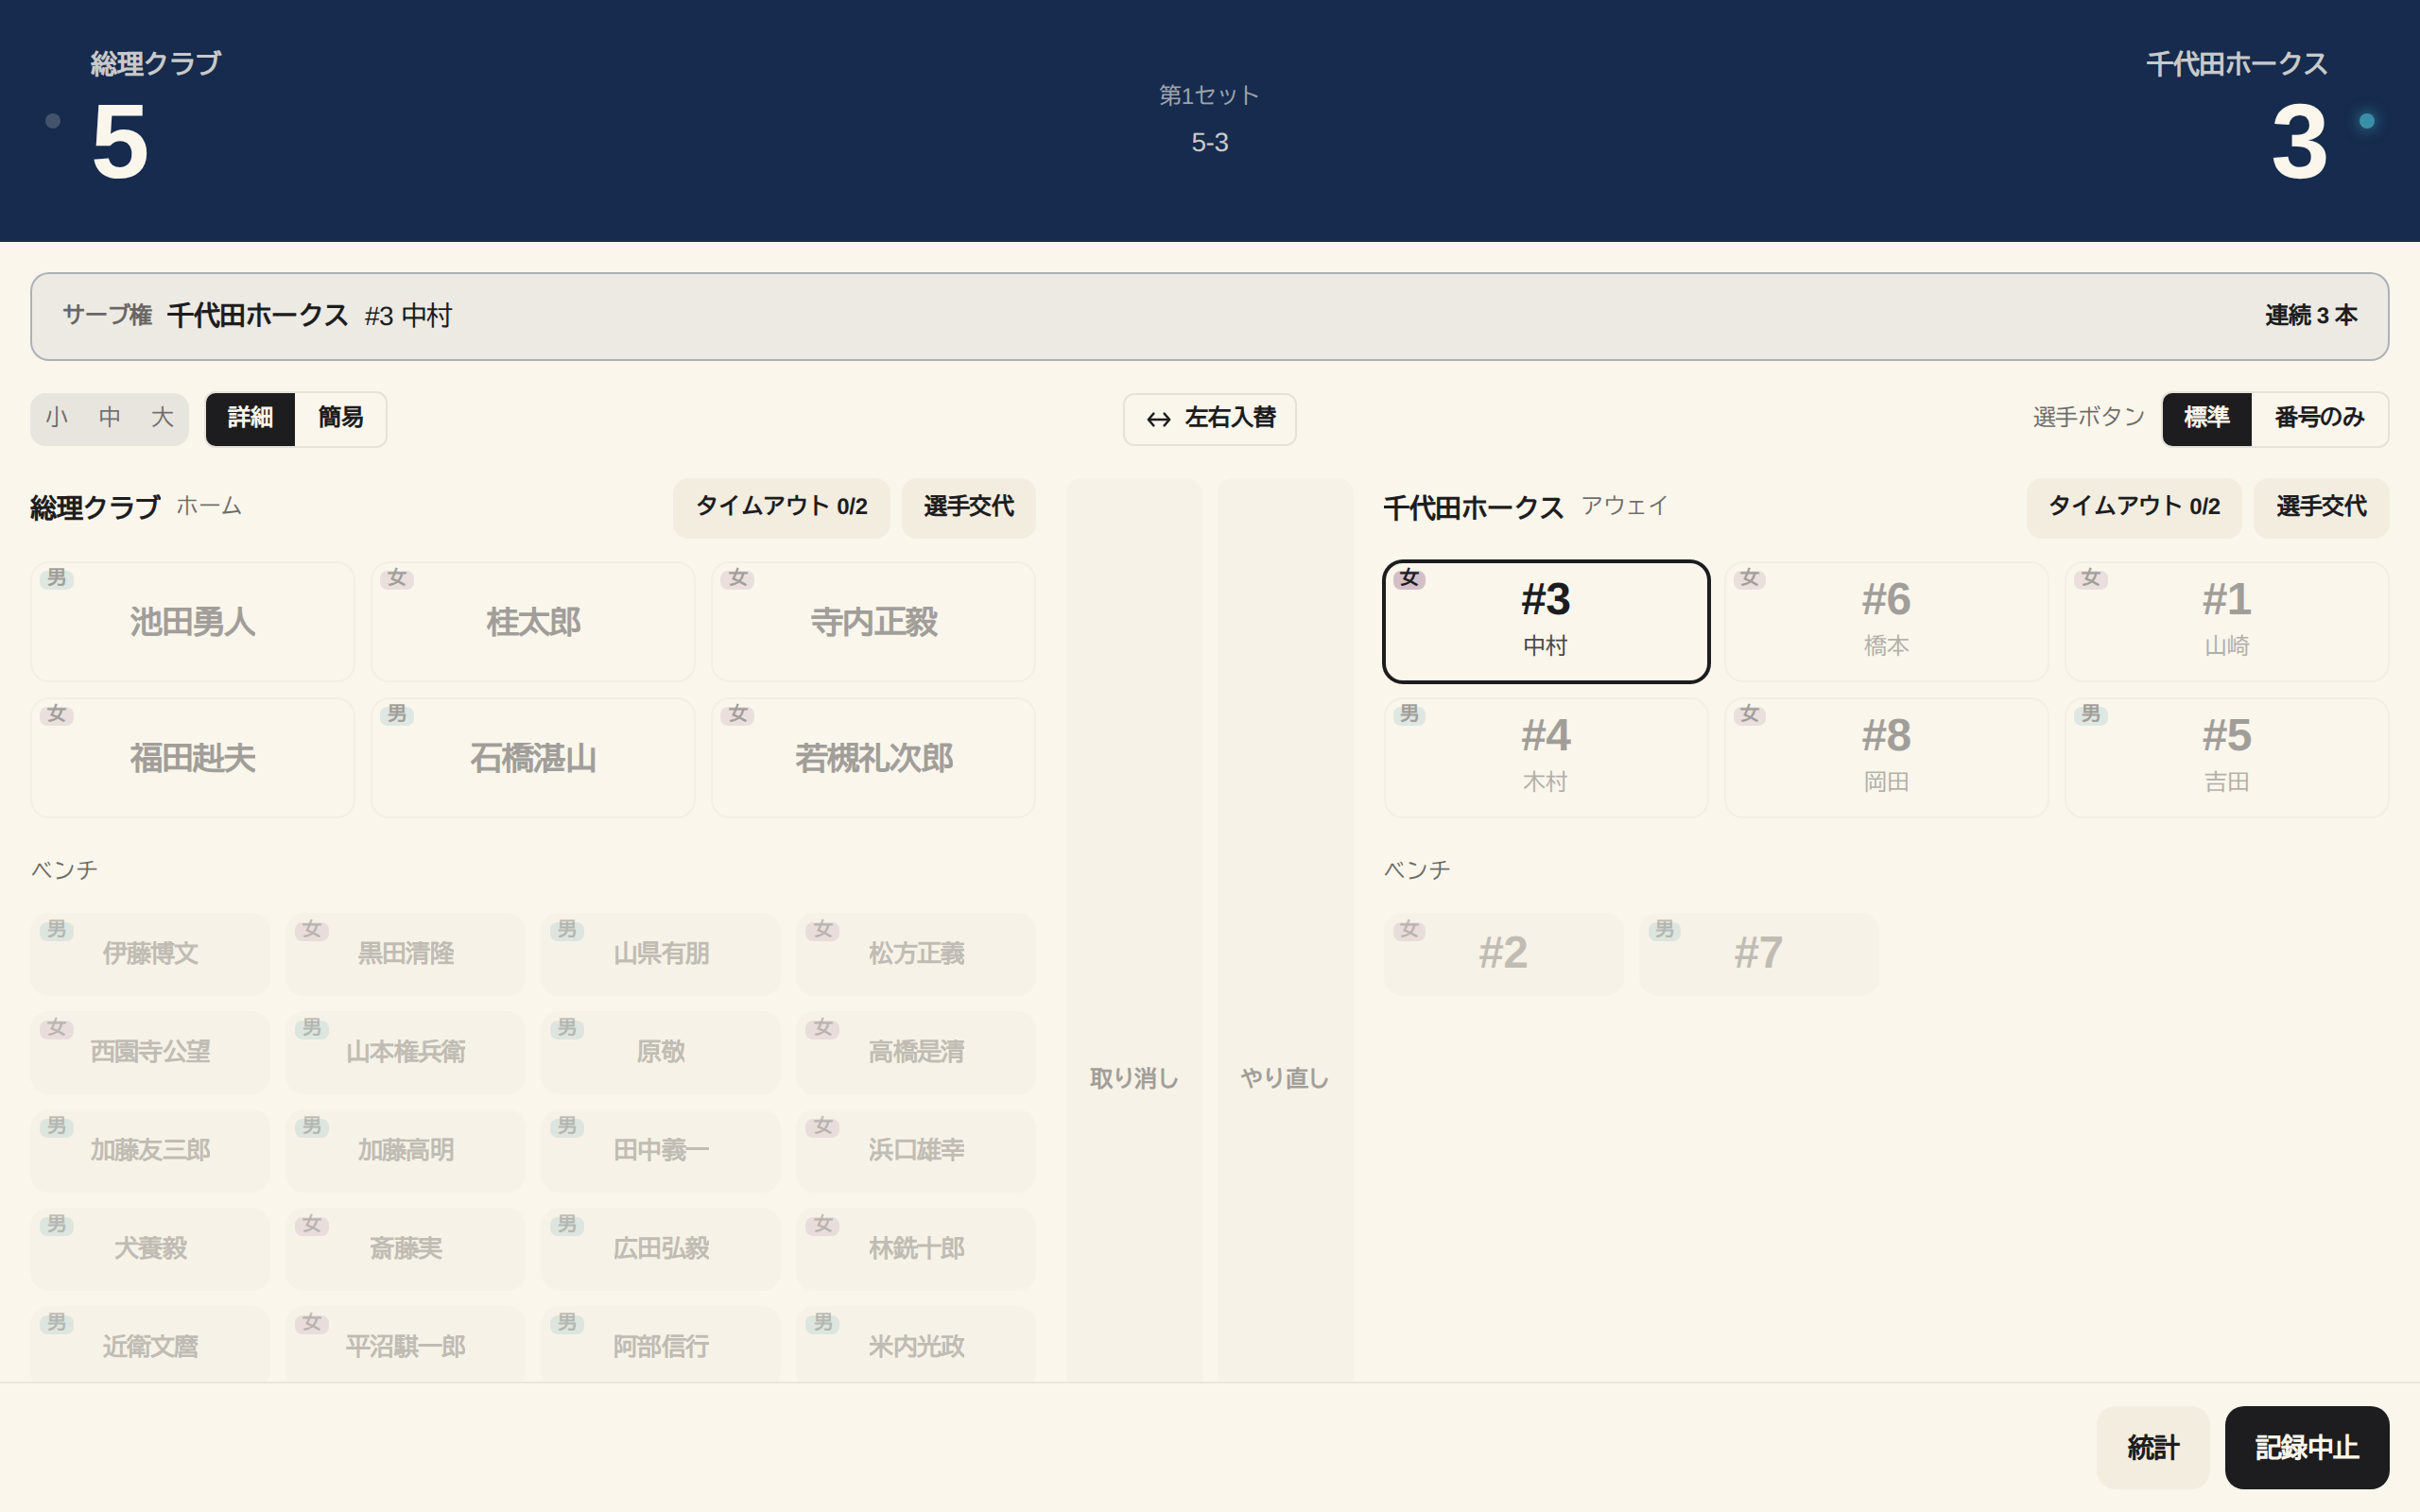Switch to the 簡易 view mode
The image size is (2420, 1512).
[340, 418]
